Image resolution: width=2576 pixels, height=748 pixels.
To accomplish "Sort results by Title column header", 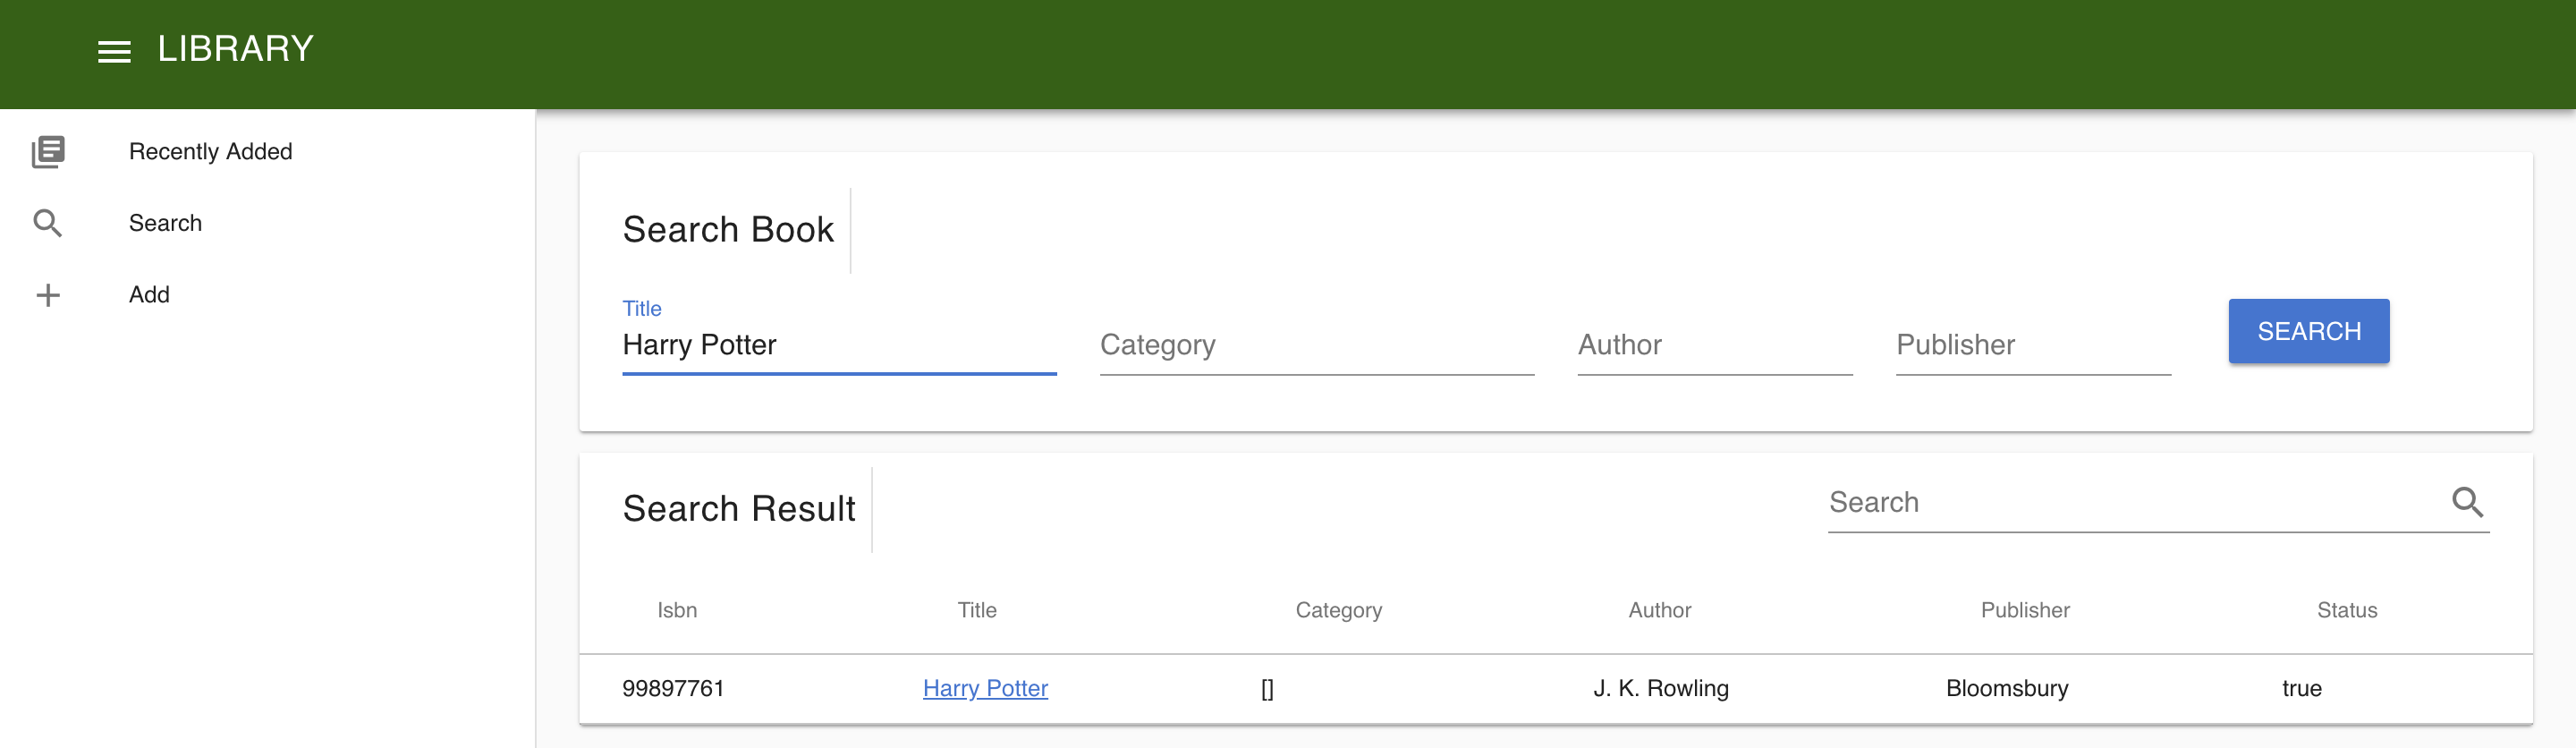I will [x=976, y=610].
